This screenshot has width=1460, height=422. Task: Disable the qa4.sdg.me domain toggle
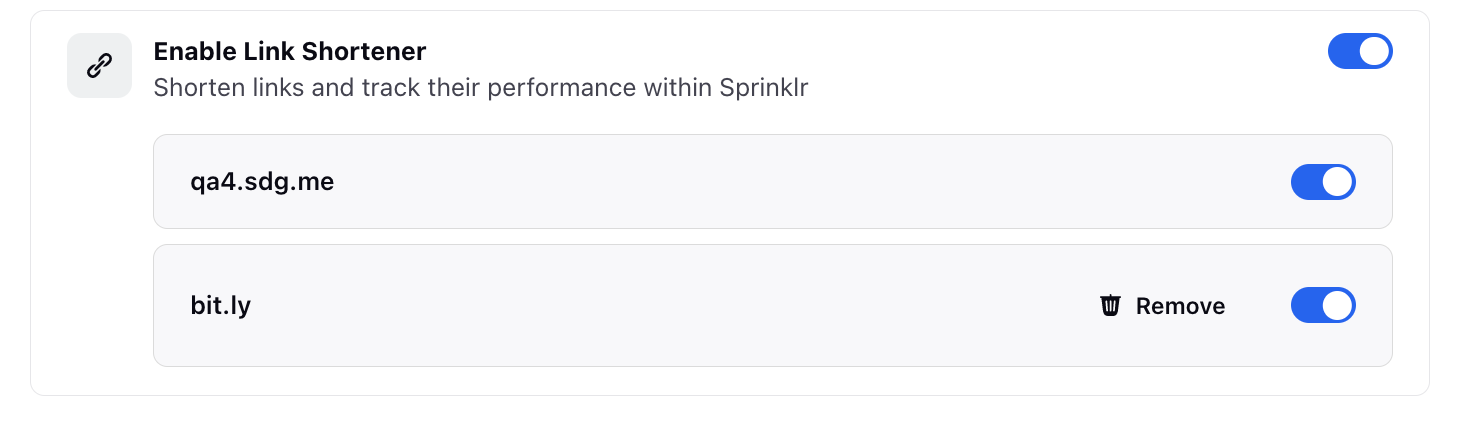pos(1324,182)
